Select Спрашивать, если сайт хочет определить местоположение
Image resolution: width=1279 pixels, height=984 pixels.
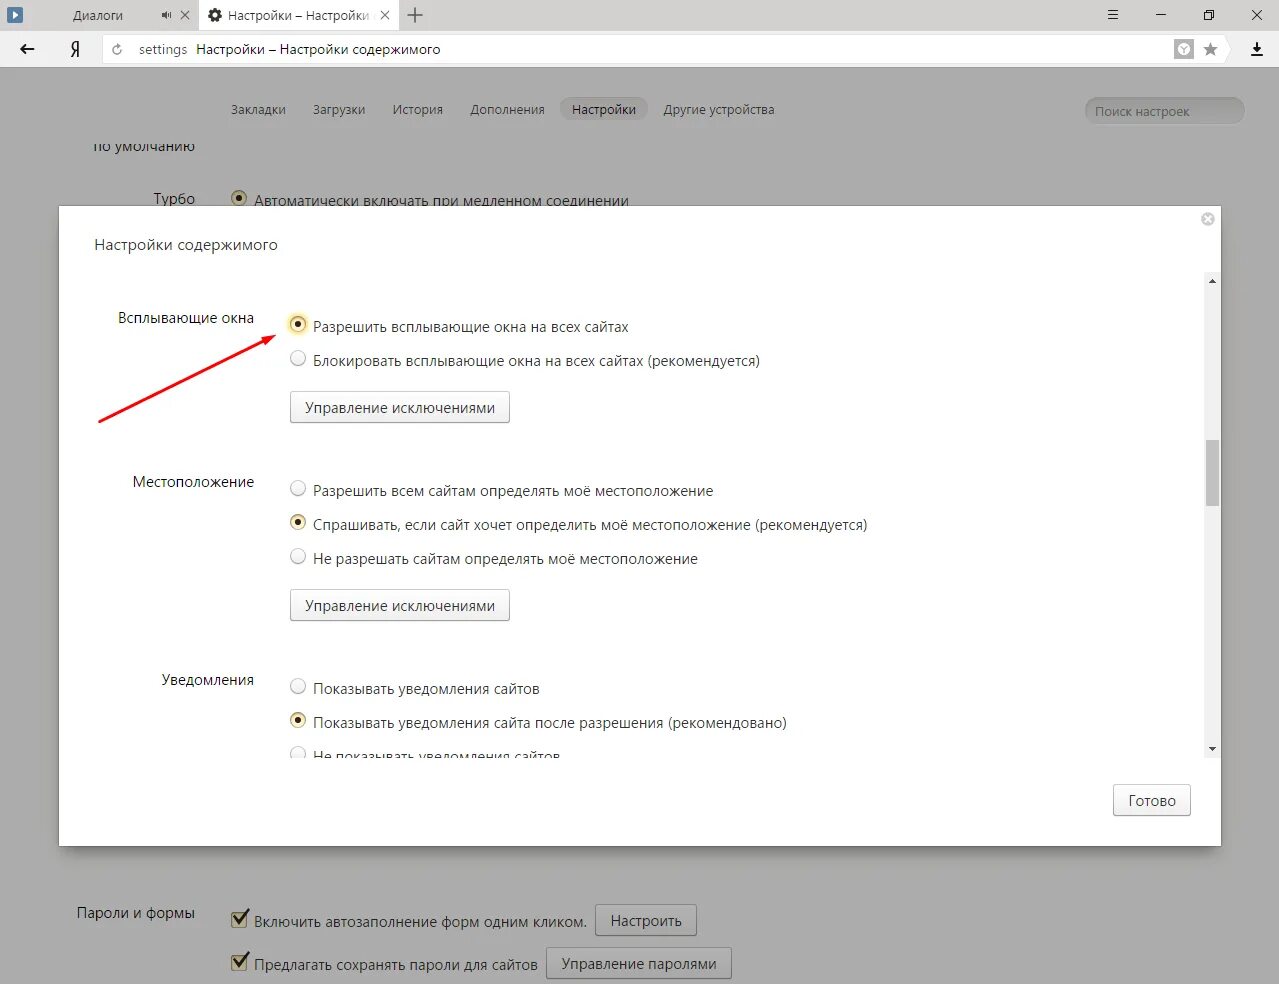(298, 522)
